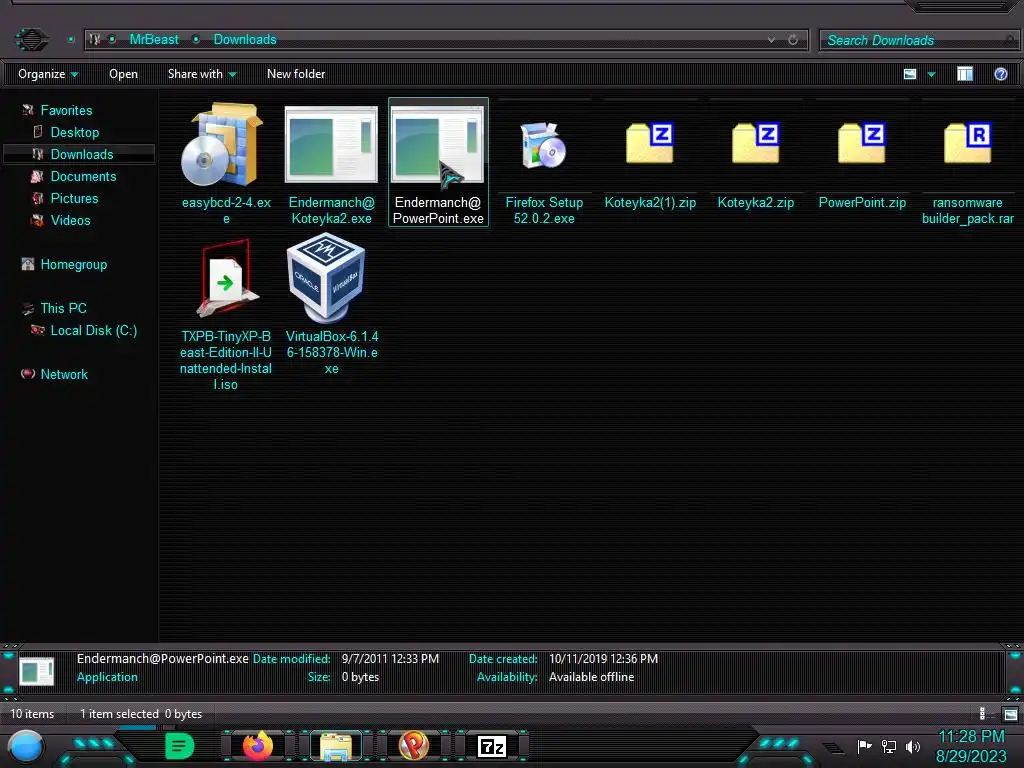Select Favorites in navigation pane
The image size is (1024, 768).
(x=66, y=110)
